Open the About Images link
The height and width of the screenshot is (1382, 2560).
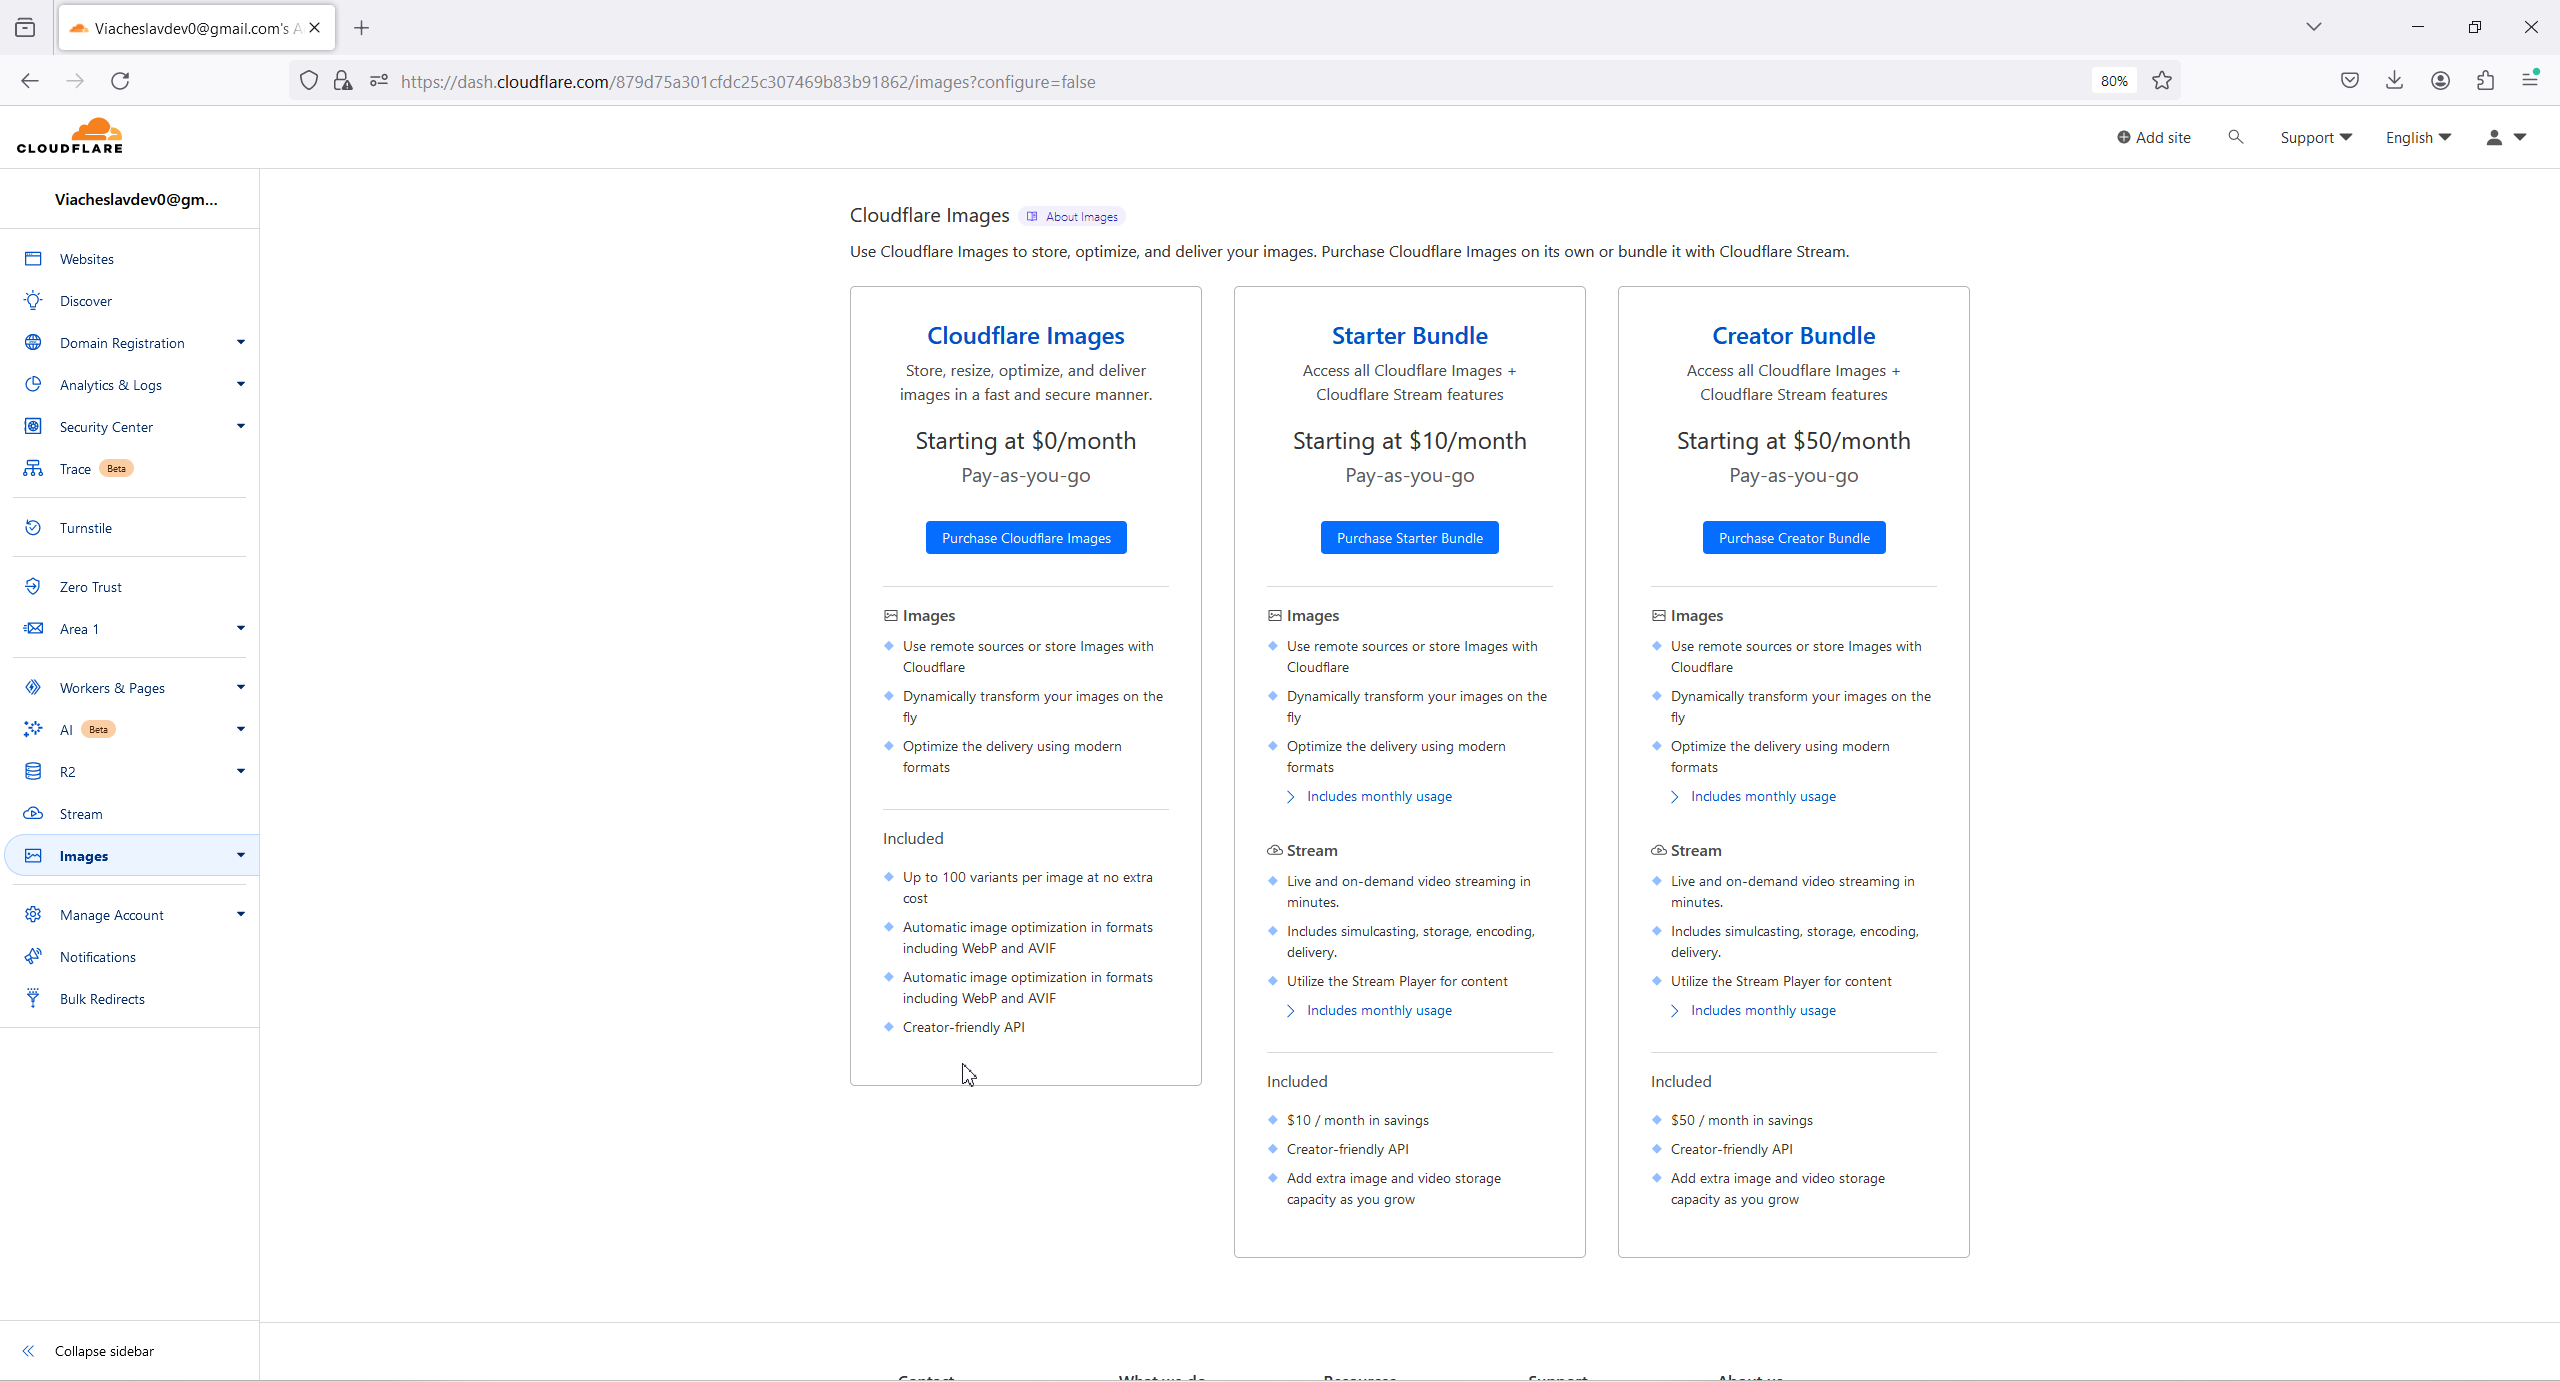point(1073,217)
